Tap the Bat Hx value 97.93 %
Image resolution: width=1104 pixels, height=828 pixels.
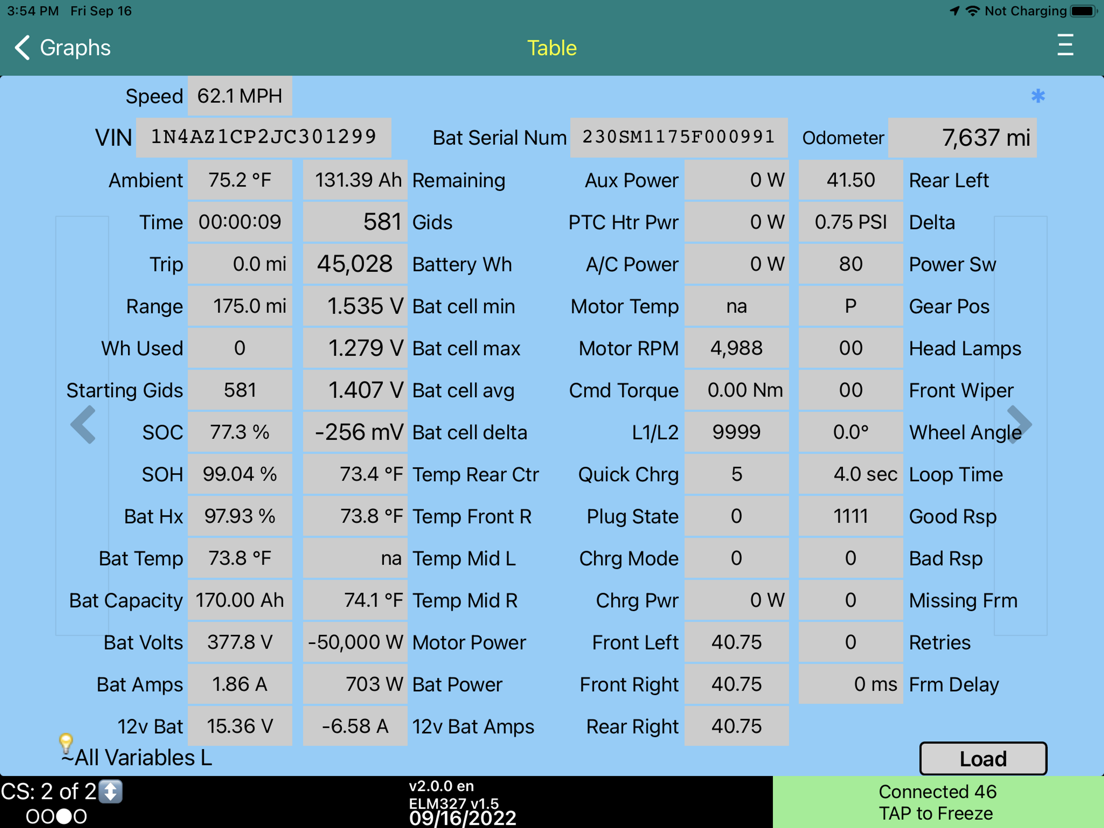[240, 516]
